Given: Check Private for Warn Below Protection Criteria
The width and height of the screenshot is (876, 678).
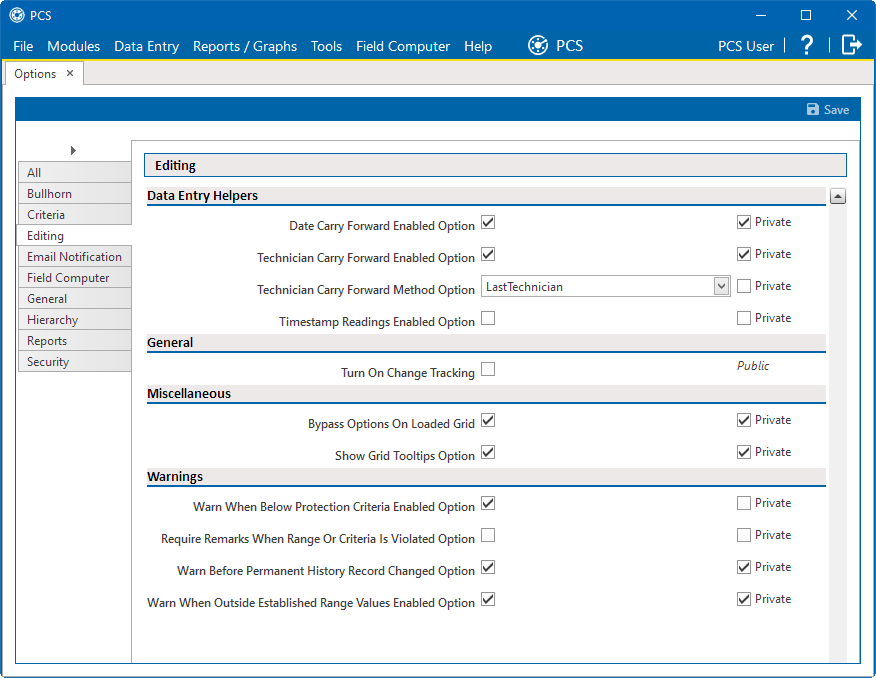Looking at the screenshot, I should (x=744, y=503).
